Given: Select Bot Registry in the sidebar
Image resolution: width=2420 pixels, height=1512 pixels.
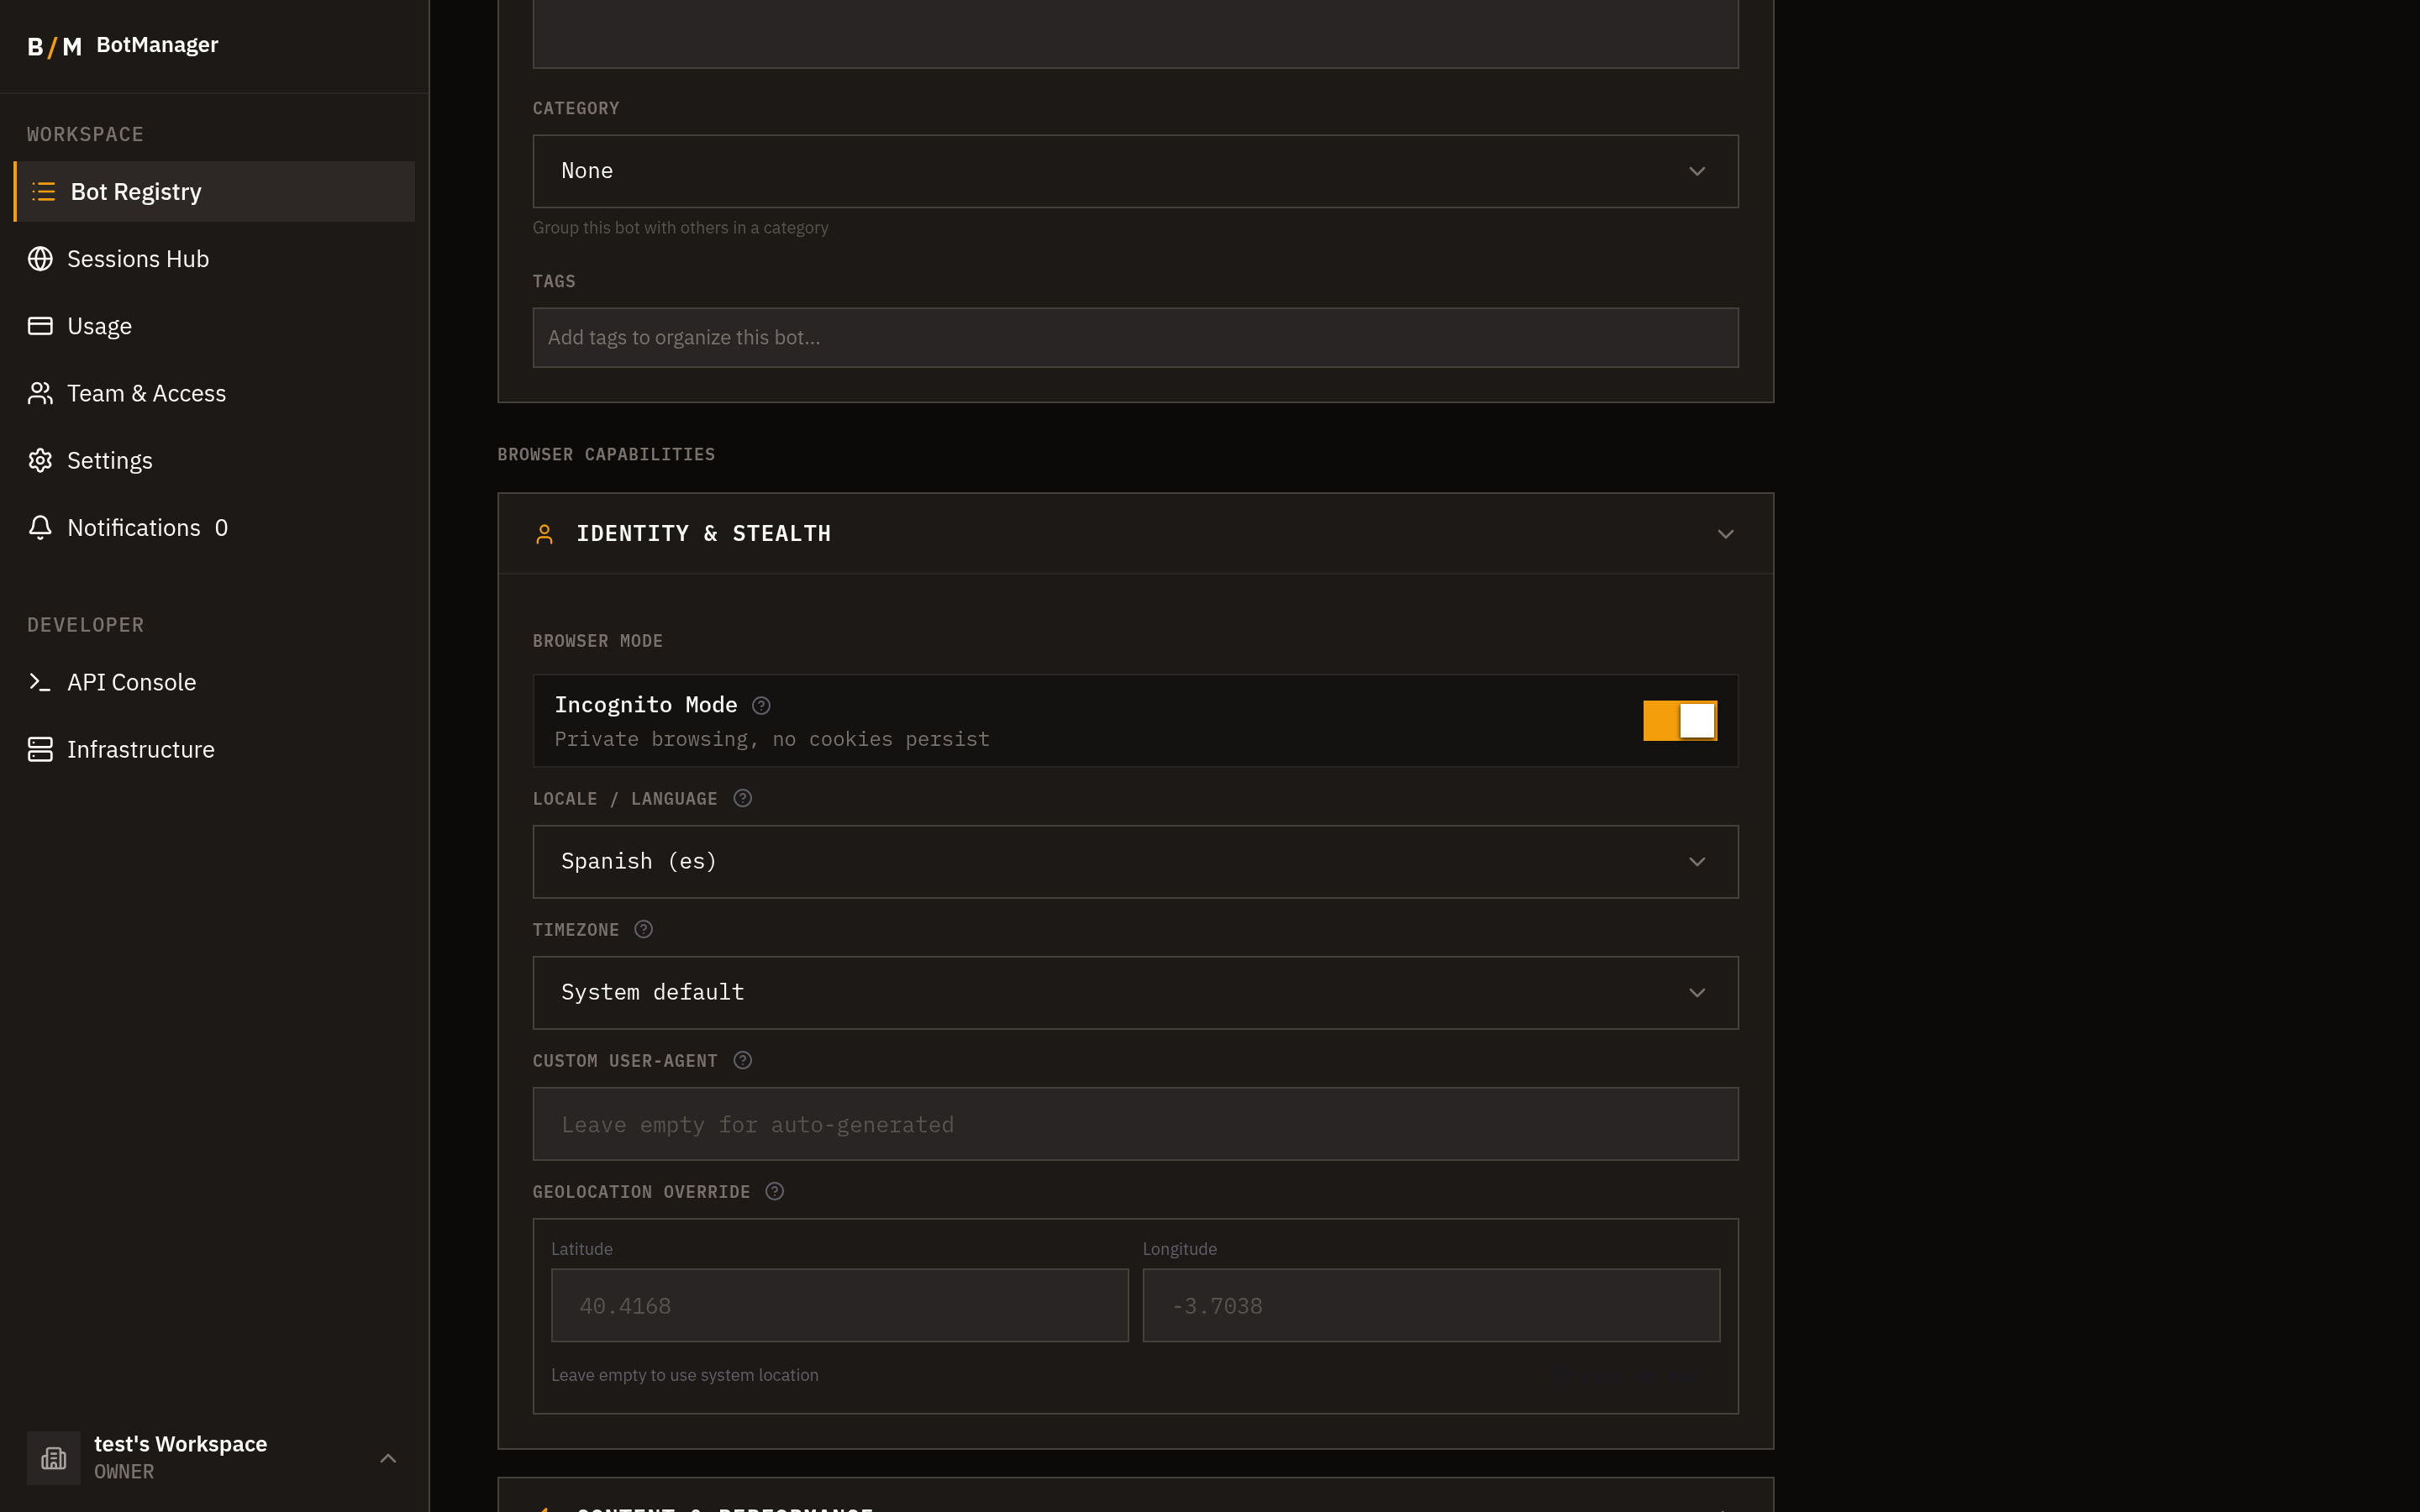Looking at the screenshot, I should pyautogui.click(x=136, y=191).
